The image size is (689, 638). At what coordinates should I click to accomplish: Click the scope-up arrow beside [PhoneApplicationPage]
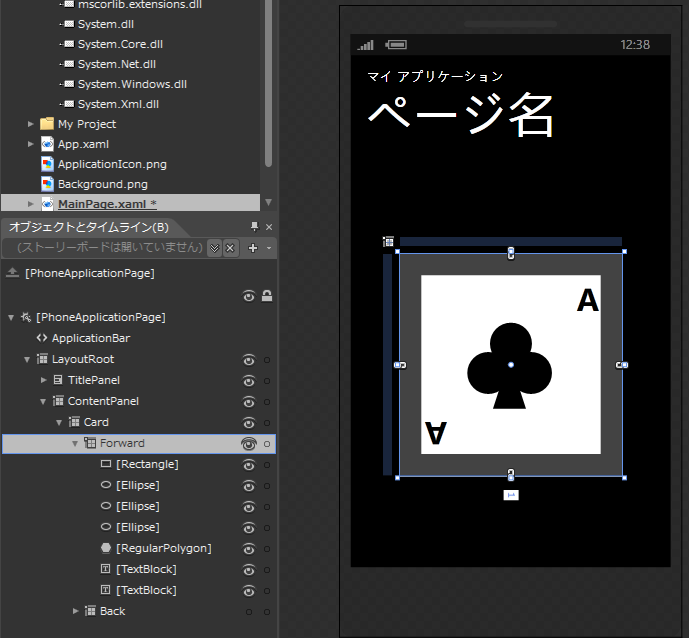(12, 272)
